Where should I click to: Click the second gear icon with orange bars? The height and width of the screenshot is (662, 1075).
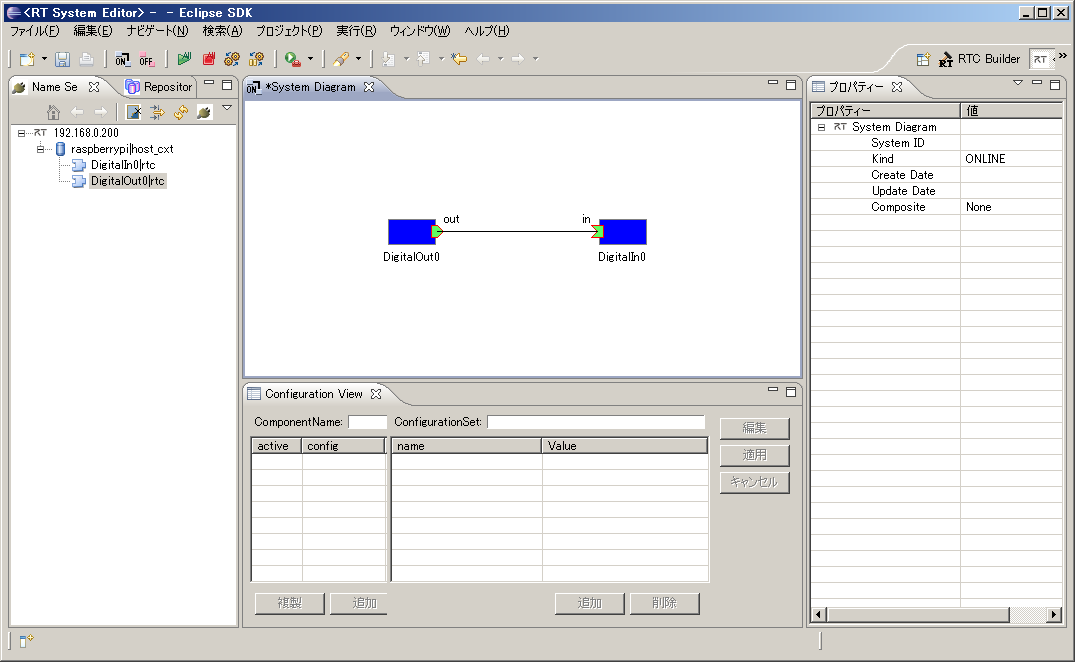[x=256, y=60]
